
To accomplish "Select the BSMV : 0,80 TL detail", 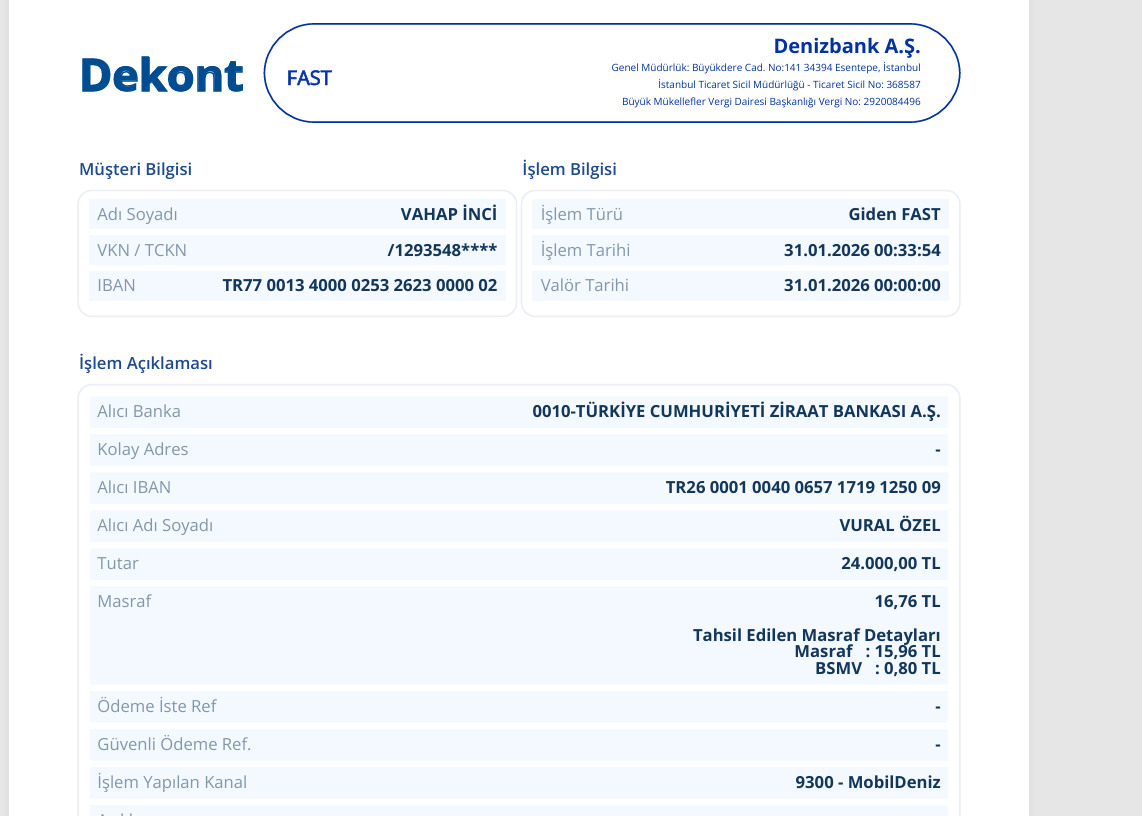I will pyautogui.click(x=878, y=668).
